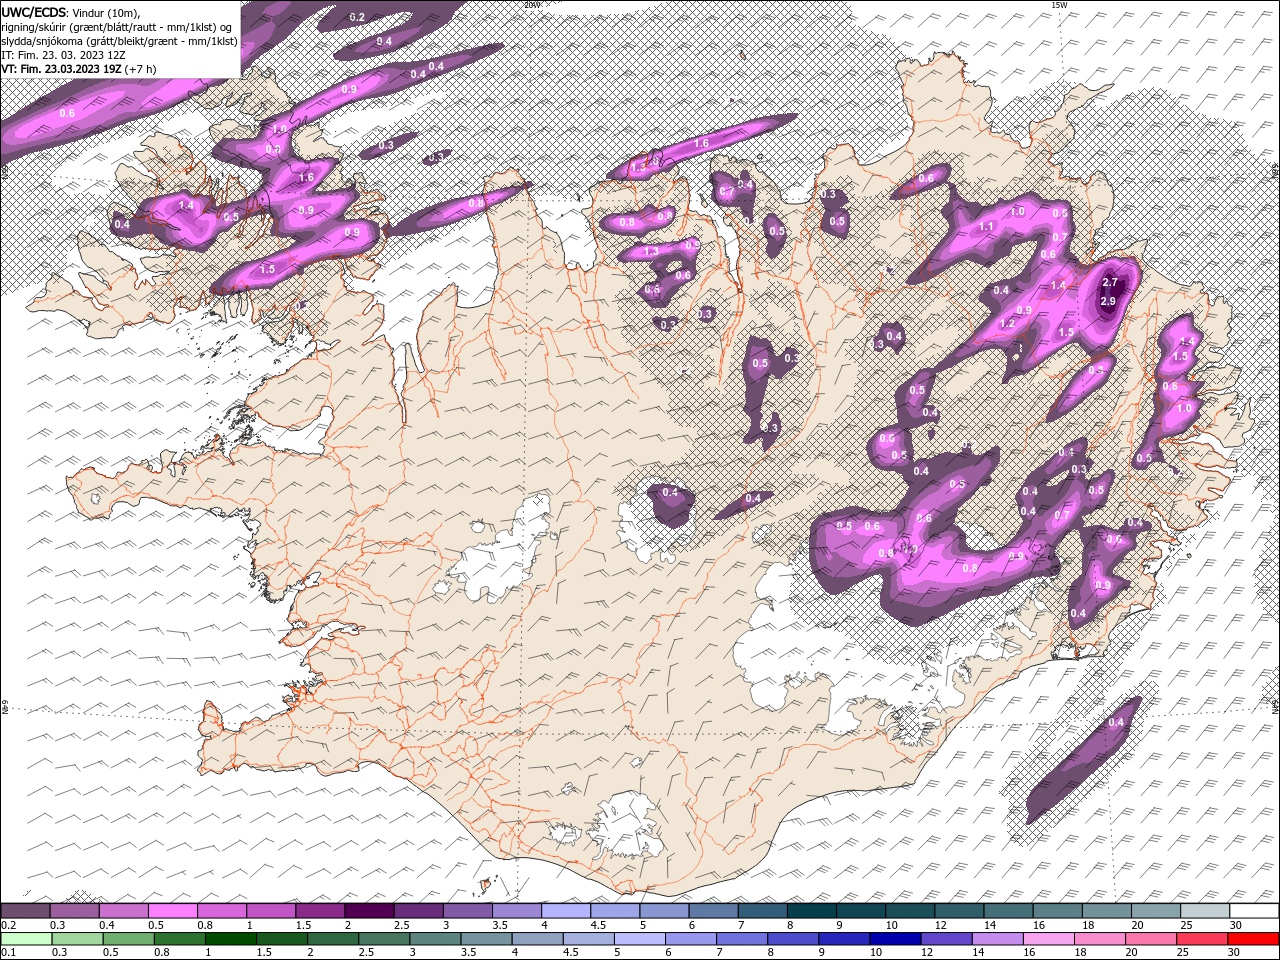Select the bottom-row violet swatch above label 14
1280x960 pixels.
click(997, 939)
